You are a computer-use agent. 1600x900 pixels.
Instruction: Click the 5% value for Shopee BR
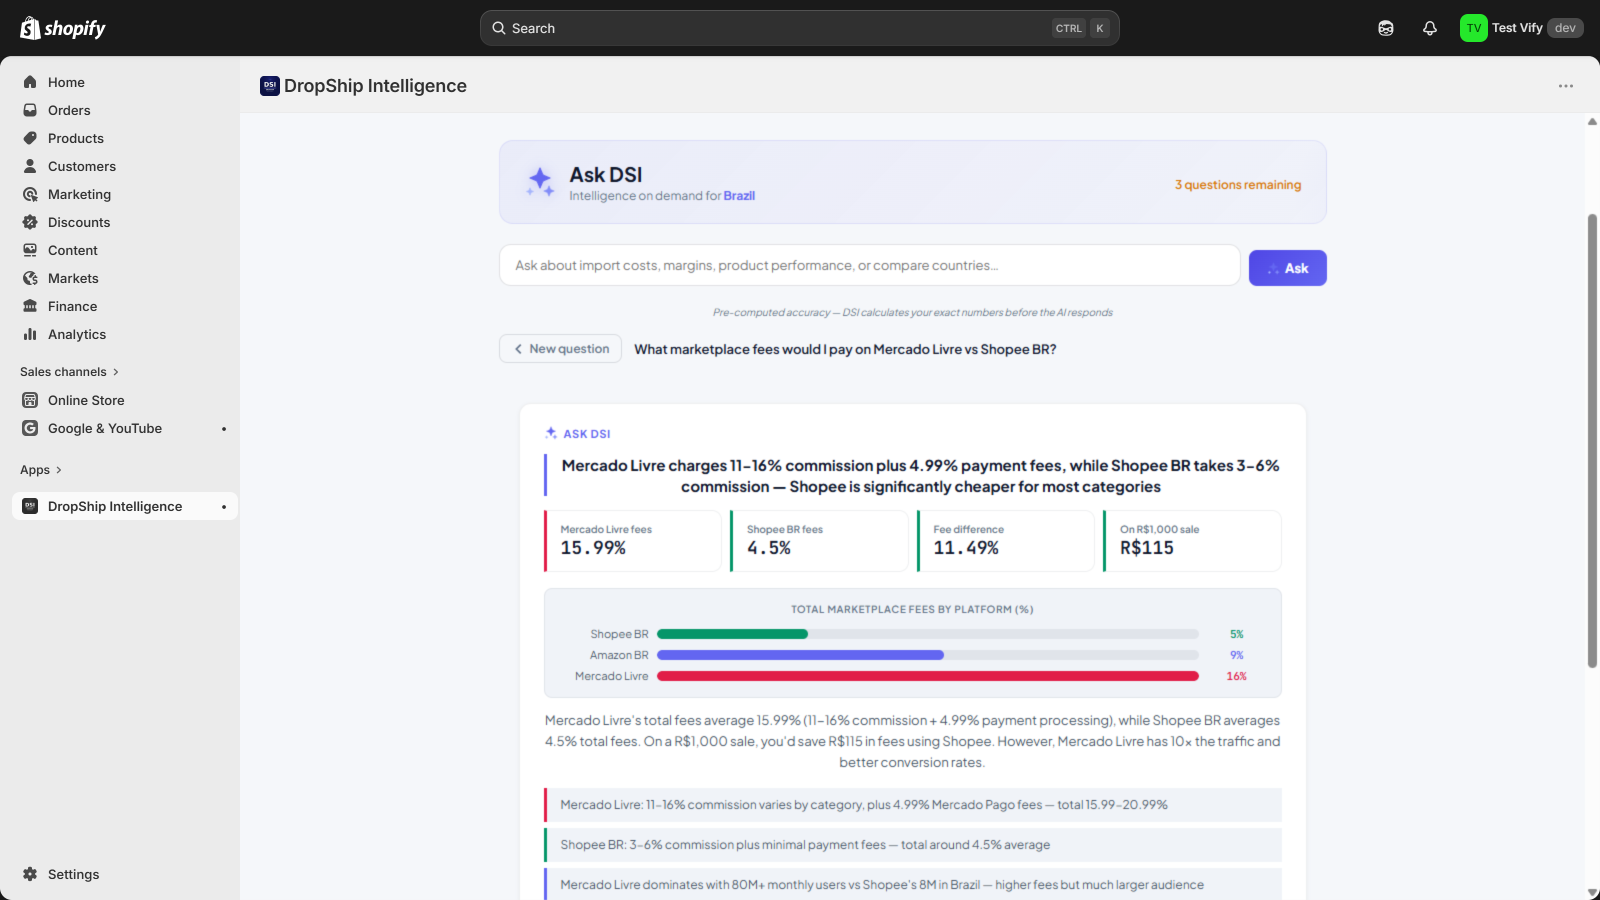pyautogui.click(x=1237, y=634)
